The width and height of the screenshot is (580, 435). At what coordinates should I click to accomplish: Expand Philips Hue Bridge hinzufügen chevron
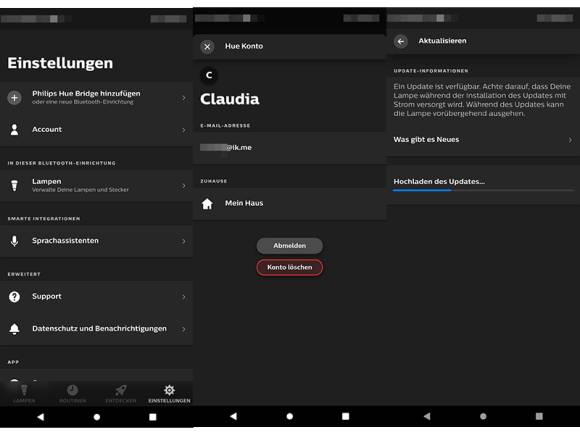click(184, 98)
